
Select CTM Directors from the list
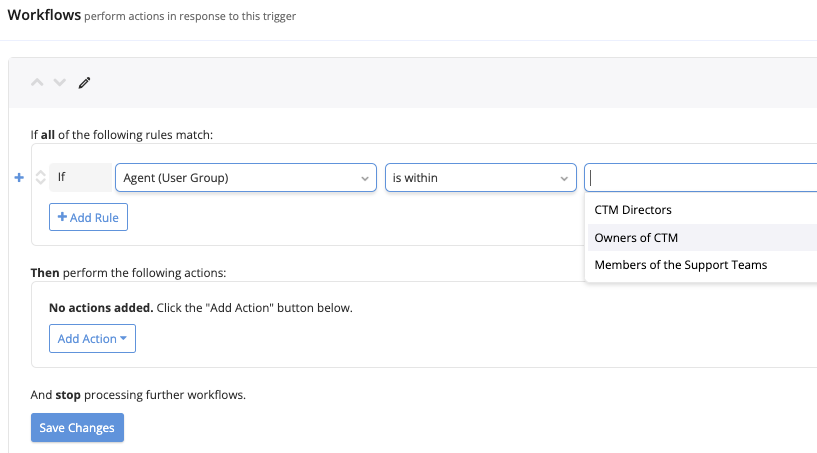pyautogui.click(x=633, y=210)
